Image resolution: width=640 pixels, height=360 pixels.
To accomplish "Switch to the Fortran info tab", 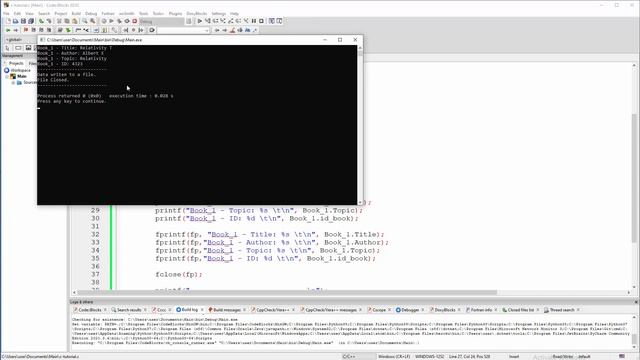I will [x=481, y=310].
